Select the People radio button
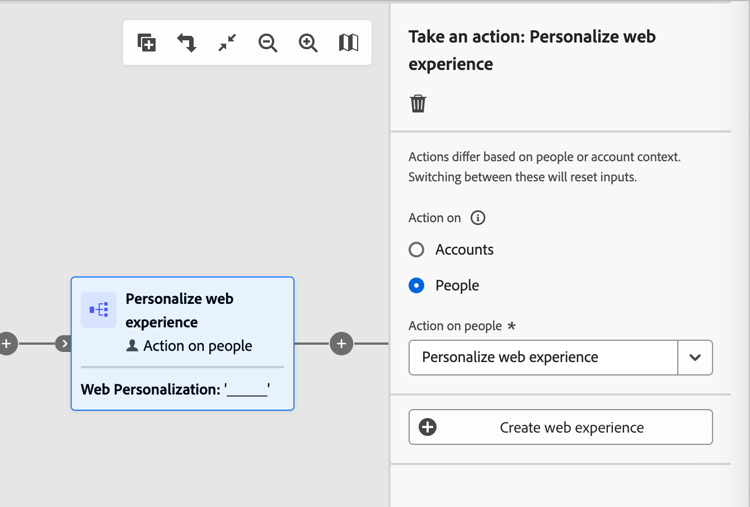This screenshot has width=750, height=507. pos(417,286)
